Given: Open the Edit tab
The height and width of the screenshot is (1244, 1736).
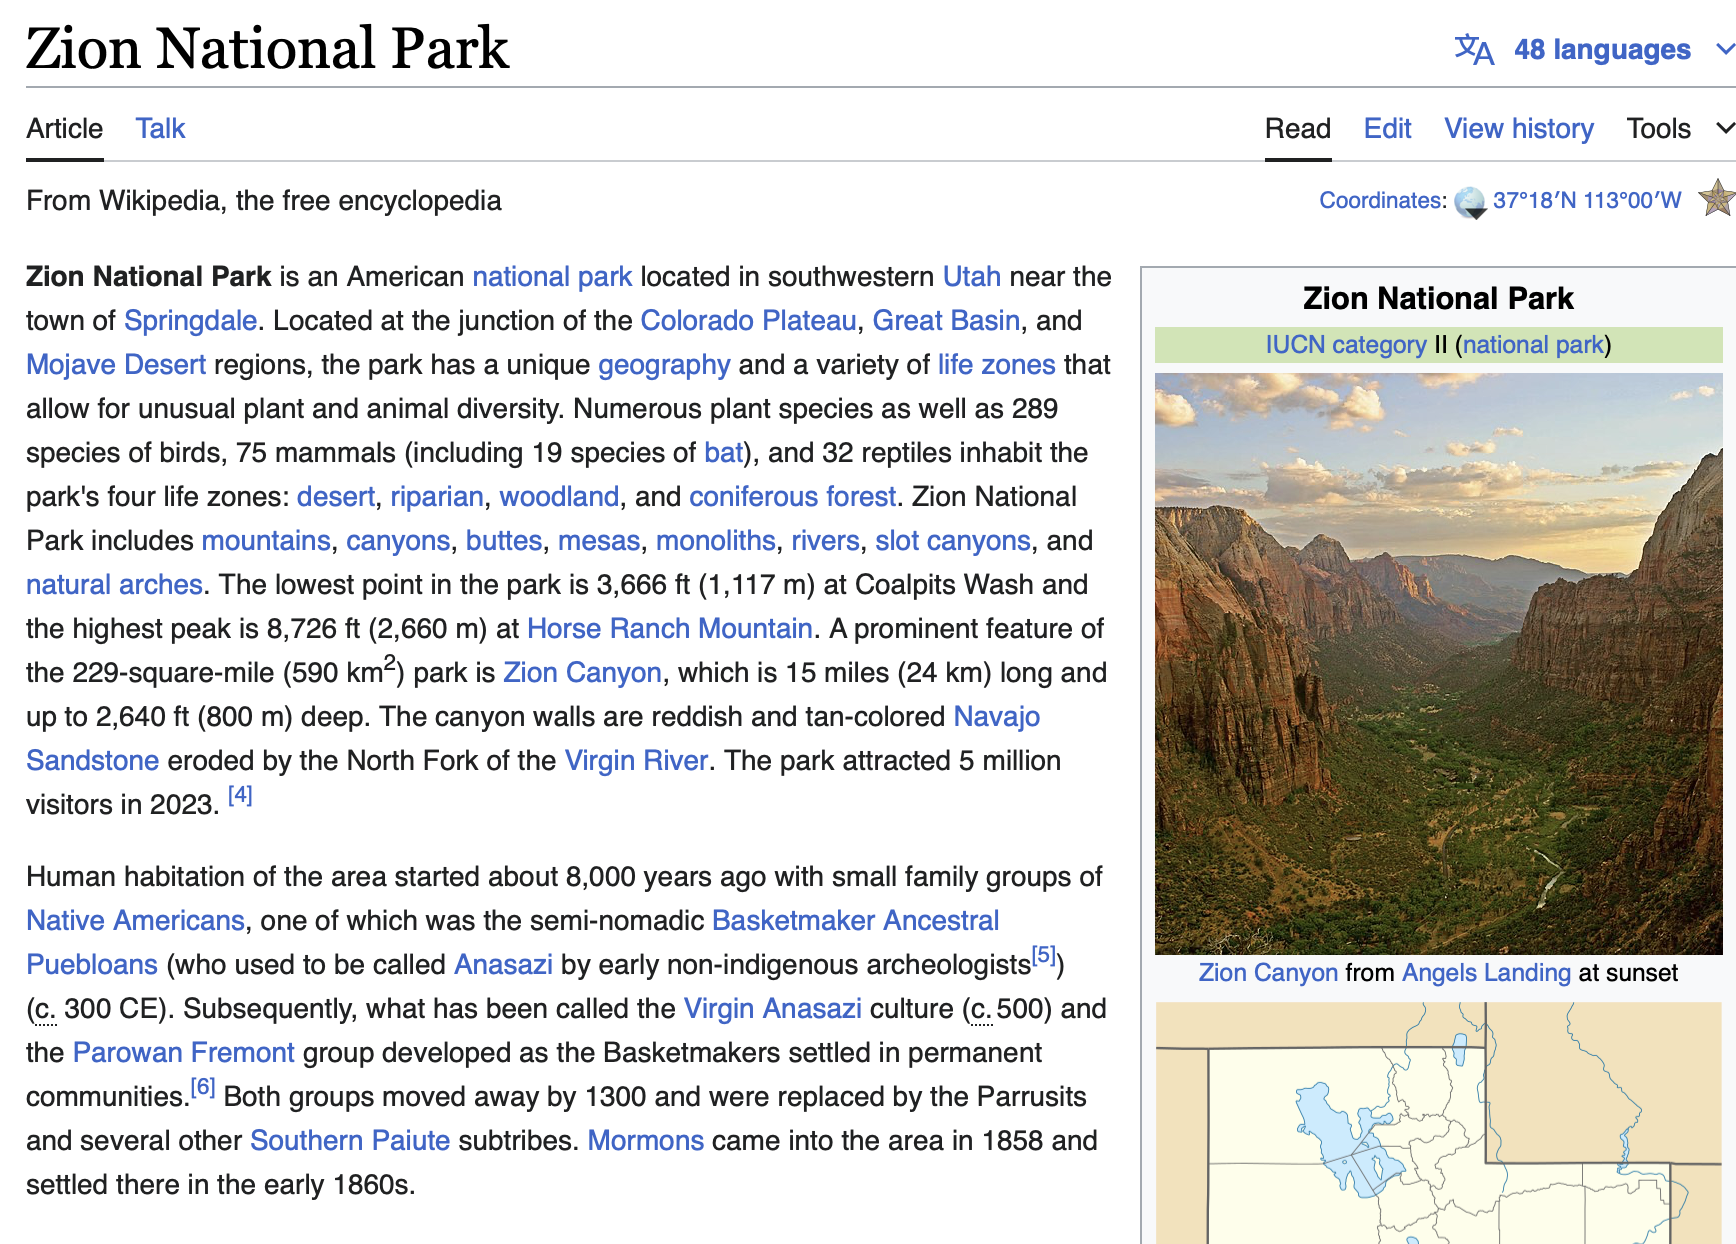Looking at the screenshot, I should 1387,128.
